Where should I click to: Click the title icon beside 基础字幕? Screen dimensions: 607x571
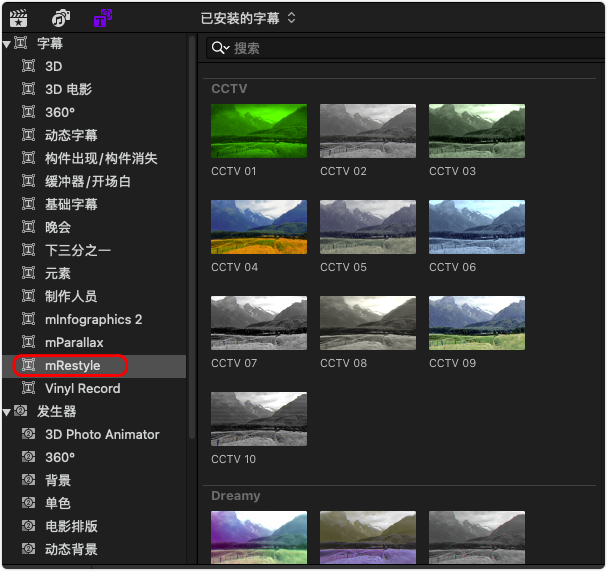[x=29, y=204]
